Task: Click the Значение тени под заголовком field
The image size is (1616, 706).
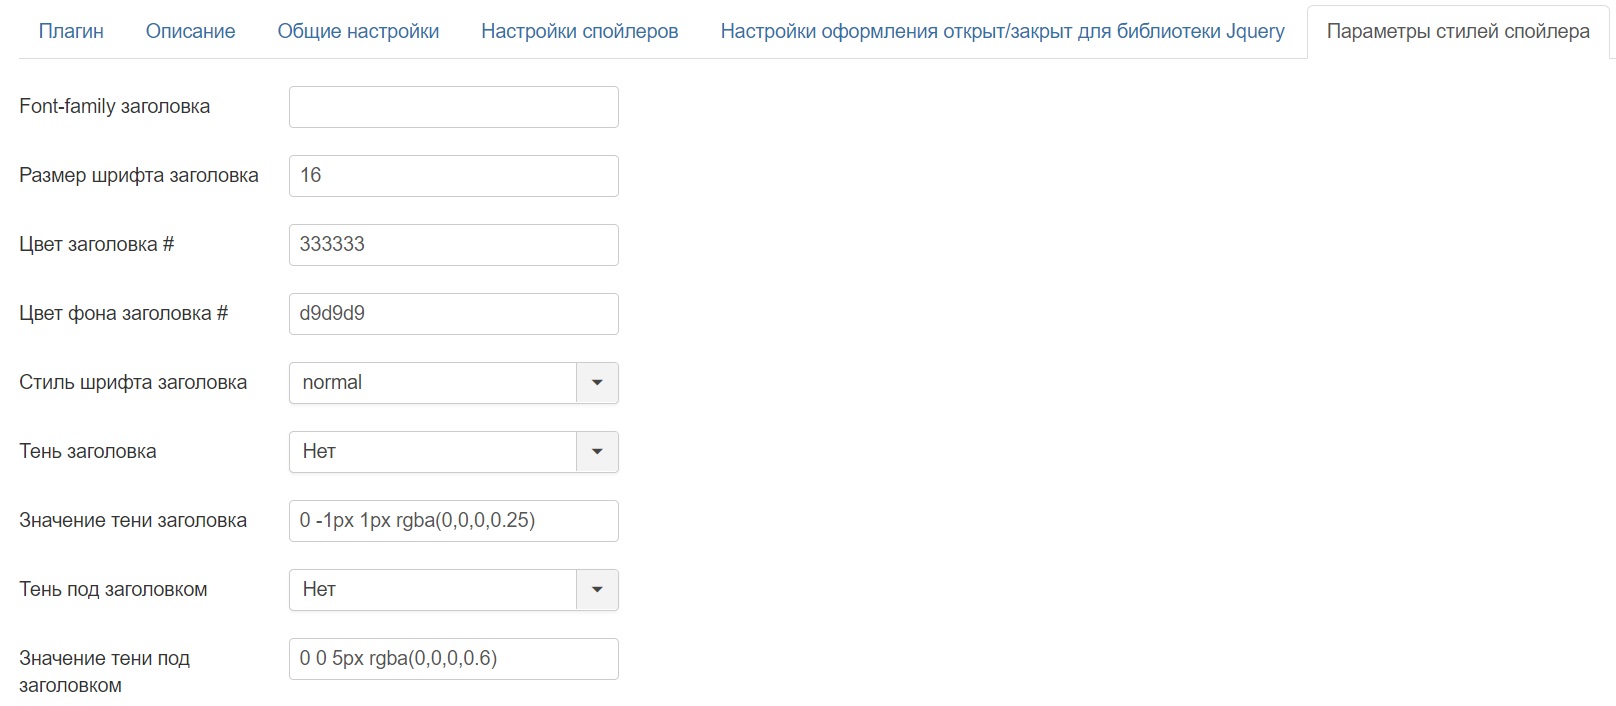Action: 454,659
